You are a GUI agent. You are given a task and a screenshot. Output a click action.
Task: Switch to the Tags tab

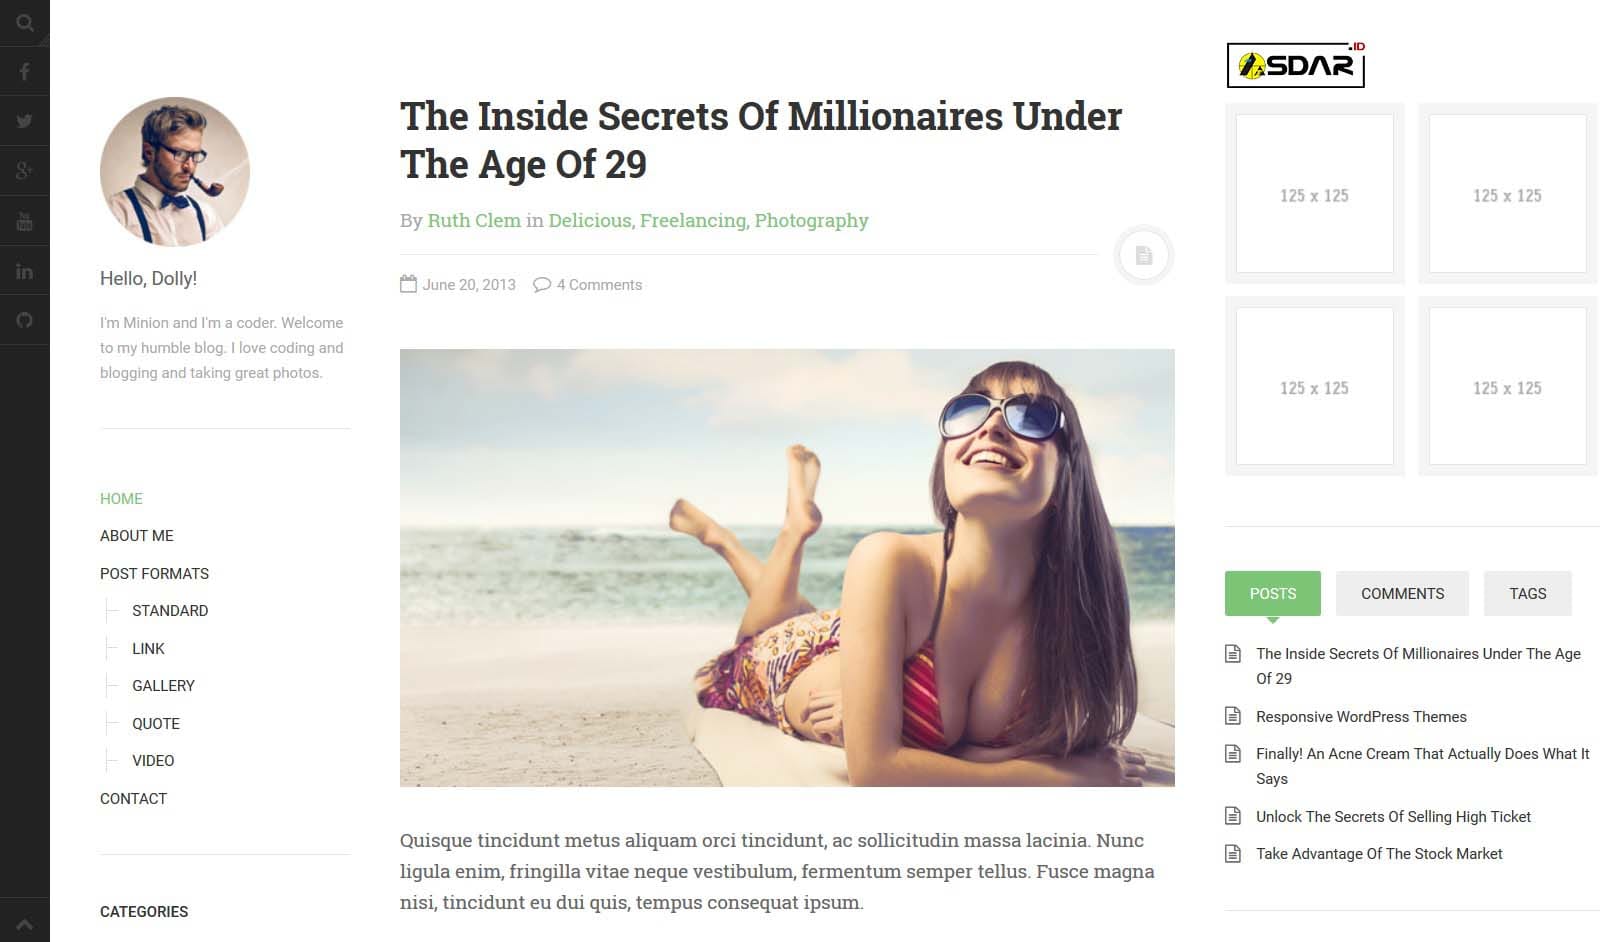(1527, 594)
